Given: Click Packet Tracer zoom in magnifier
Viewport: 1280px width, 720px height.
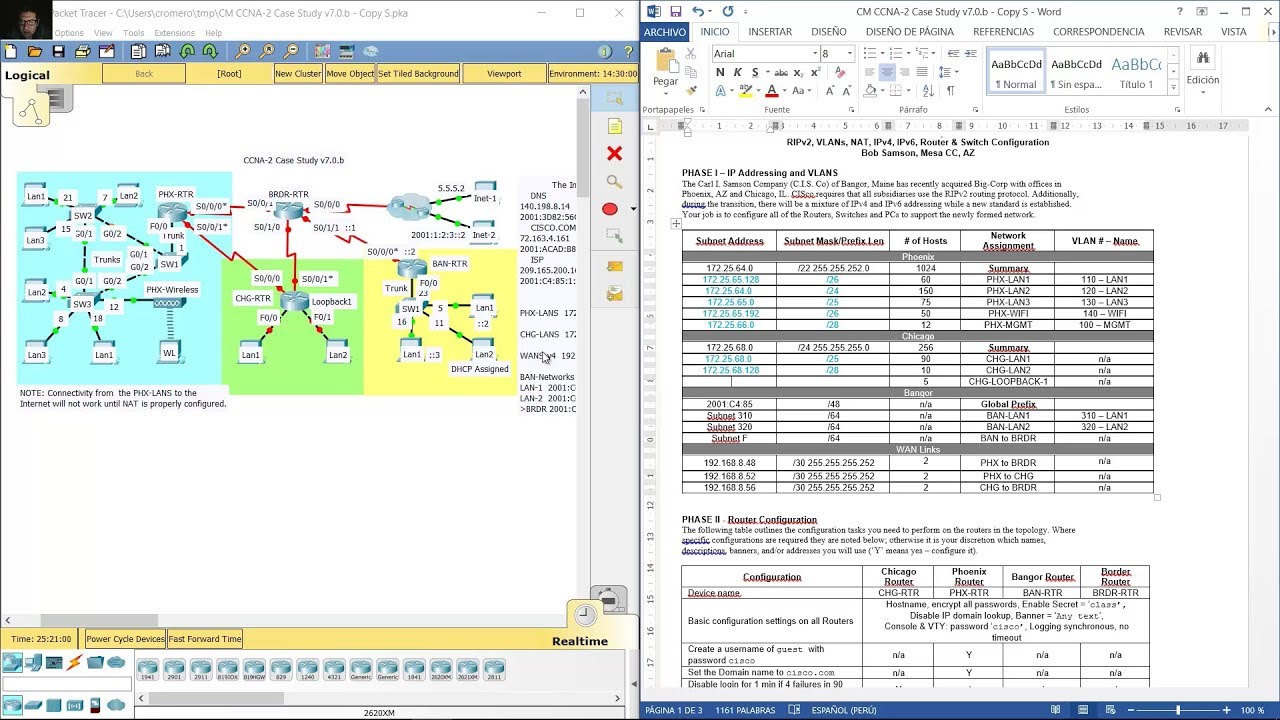Looking at the screenshot, I should pyautogui.click(x=243, y=51).
